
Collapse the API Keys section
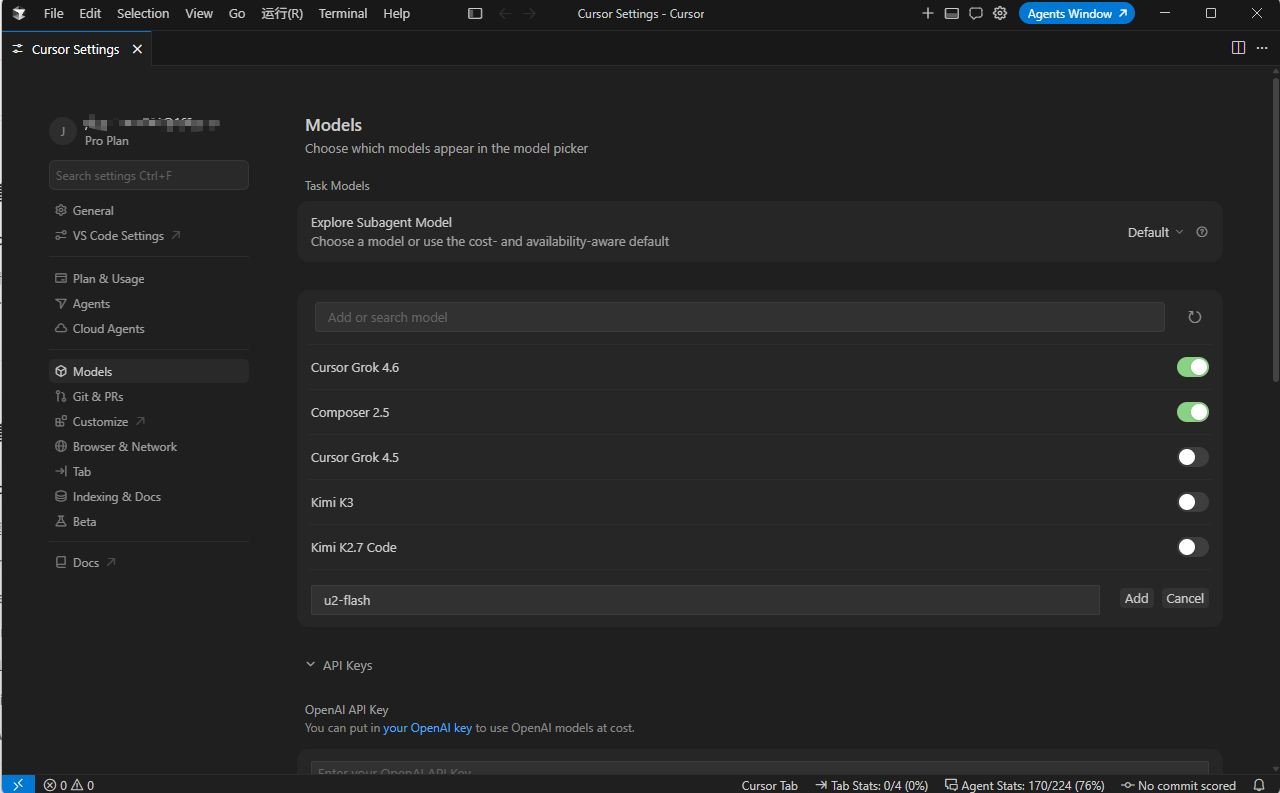[339, 665]
